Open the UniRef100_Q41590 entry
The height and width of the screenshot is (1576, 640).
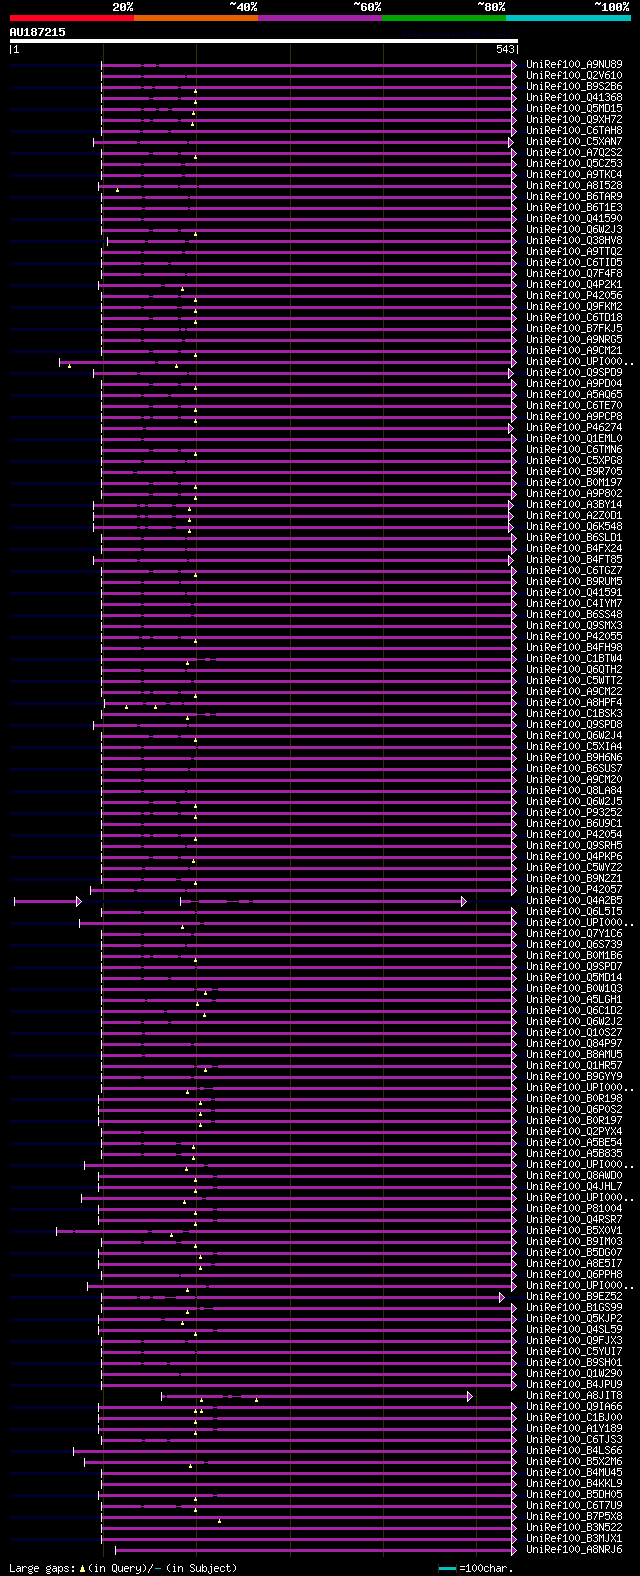[x=574, y=219]
